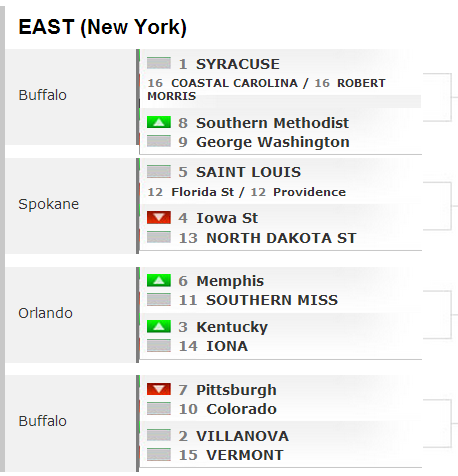Click green up arrow beside Memphis
This screenshot has width=458, height=476.
click(159, 280)
